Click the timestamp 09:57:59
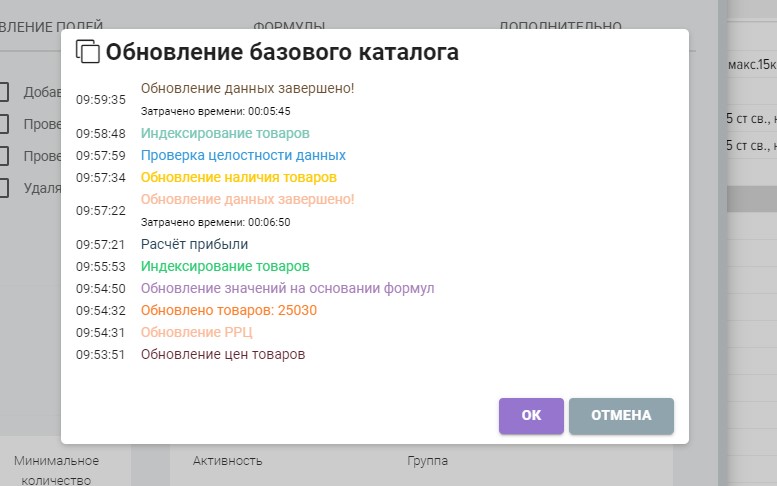The width and height of the screenshot is (777, 486). pyautogui.click(x=101, y=156)
